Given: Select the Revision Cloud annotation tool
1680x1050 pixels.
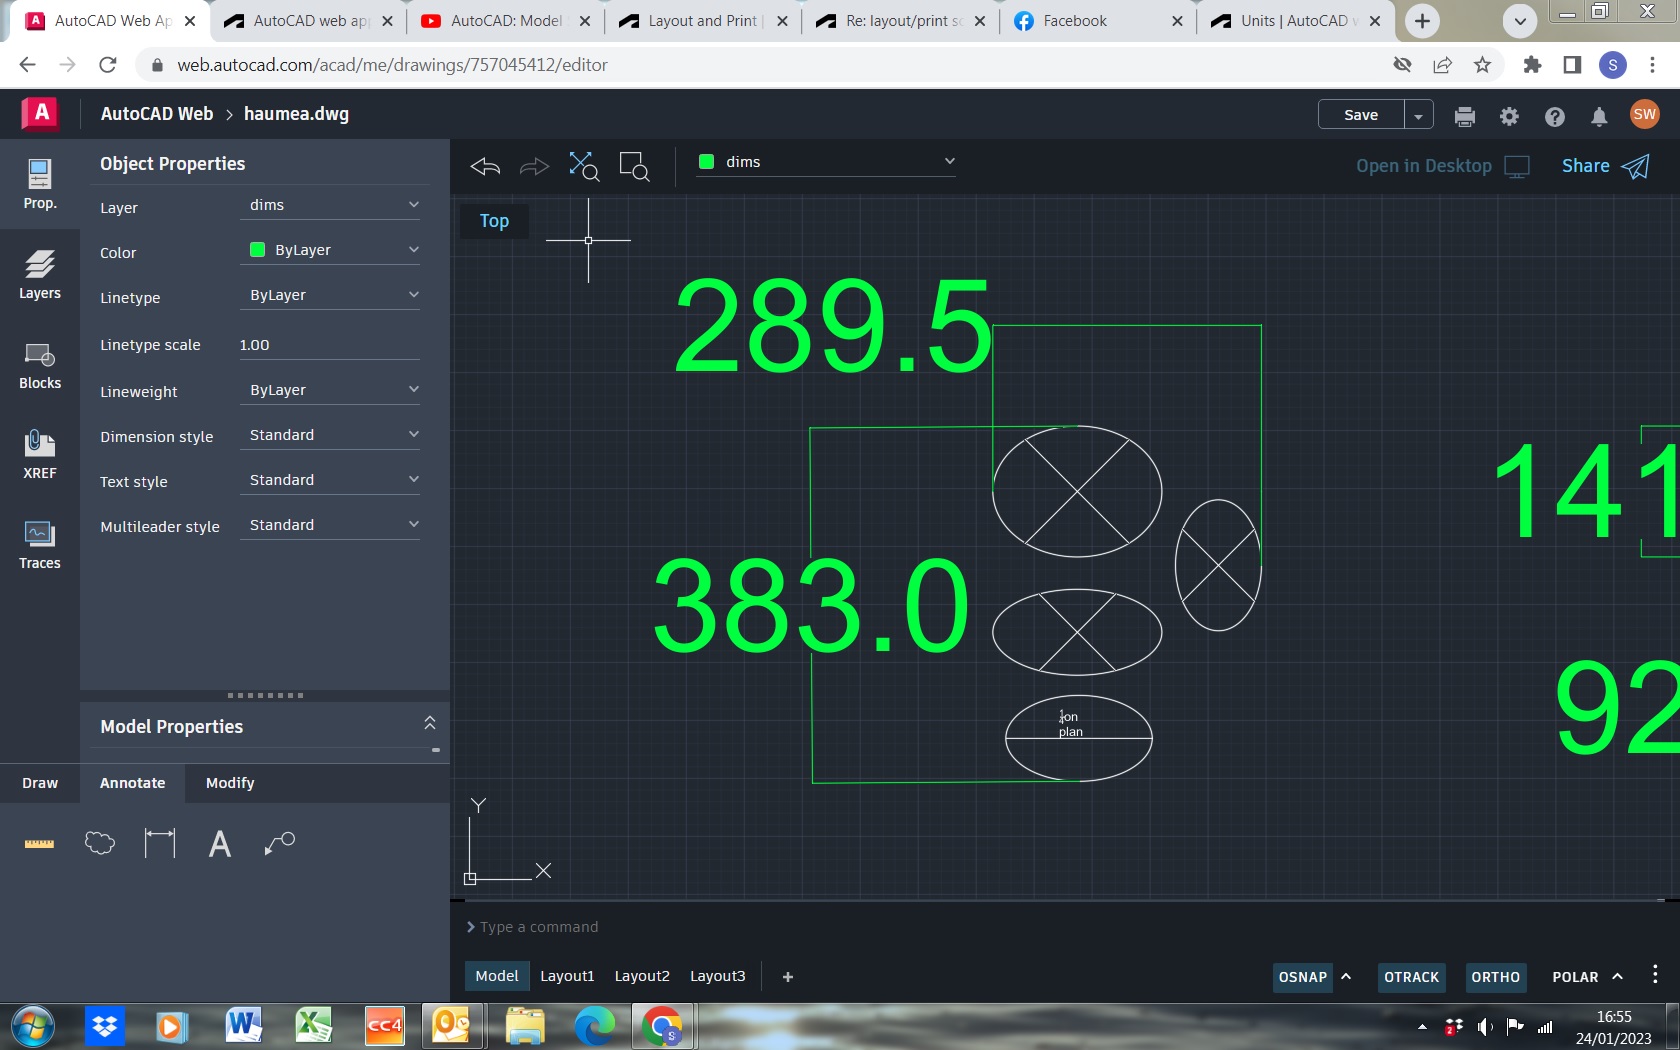Looking at the screenshot, I should point(99,844).
